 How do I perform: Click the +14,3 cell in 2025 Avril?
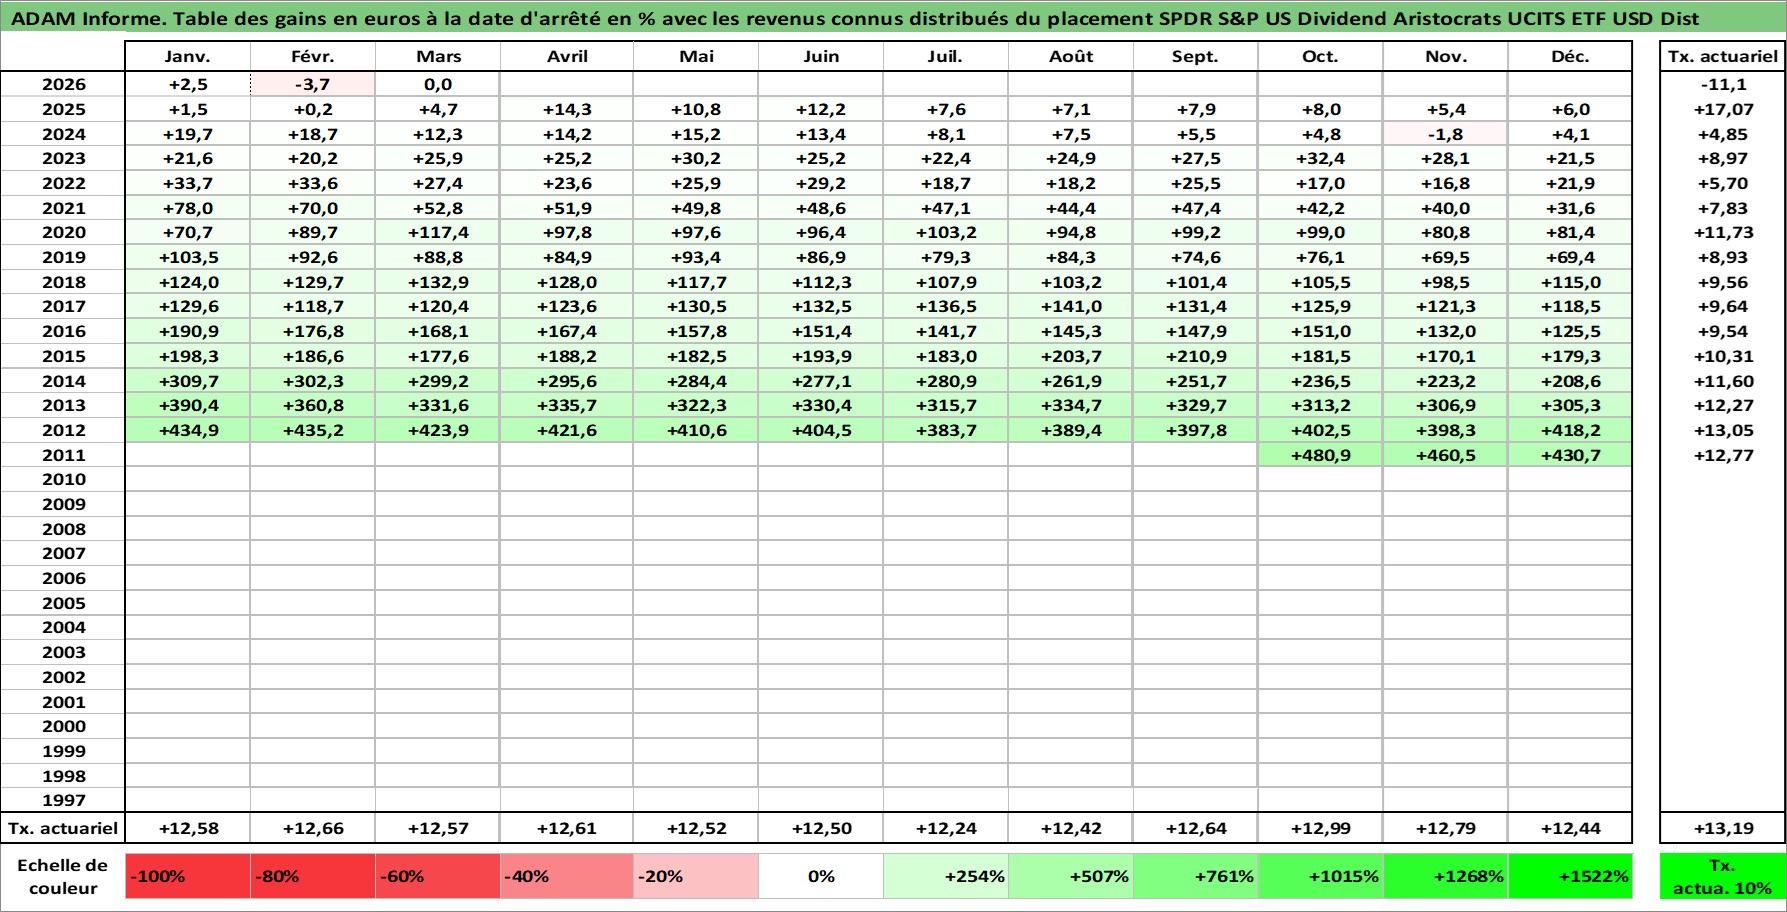567,109
